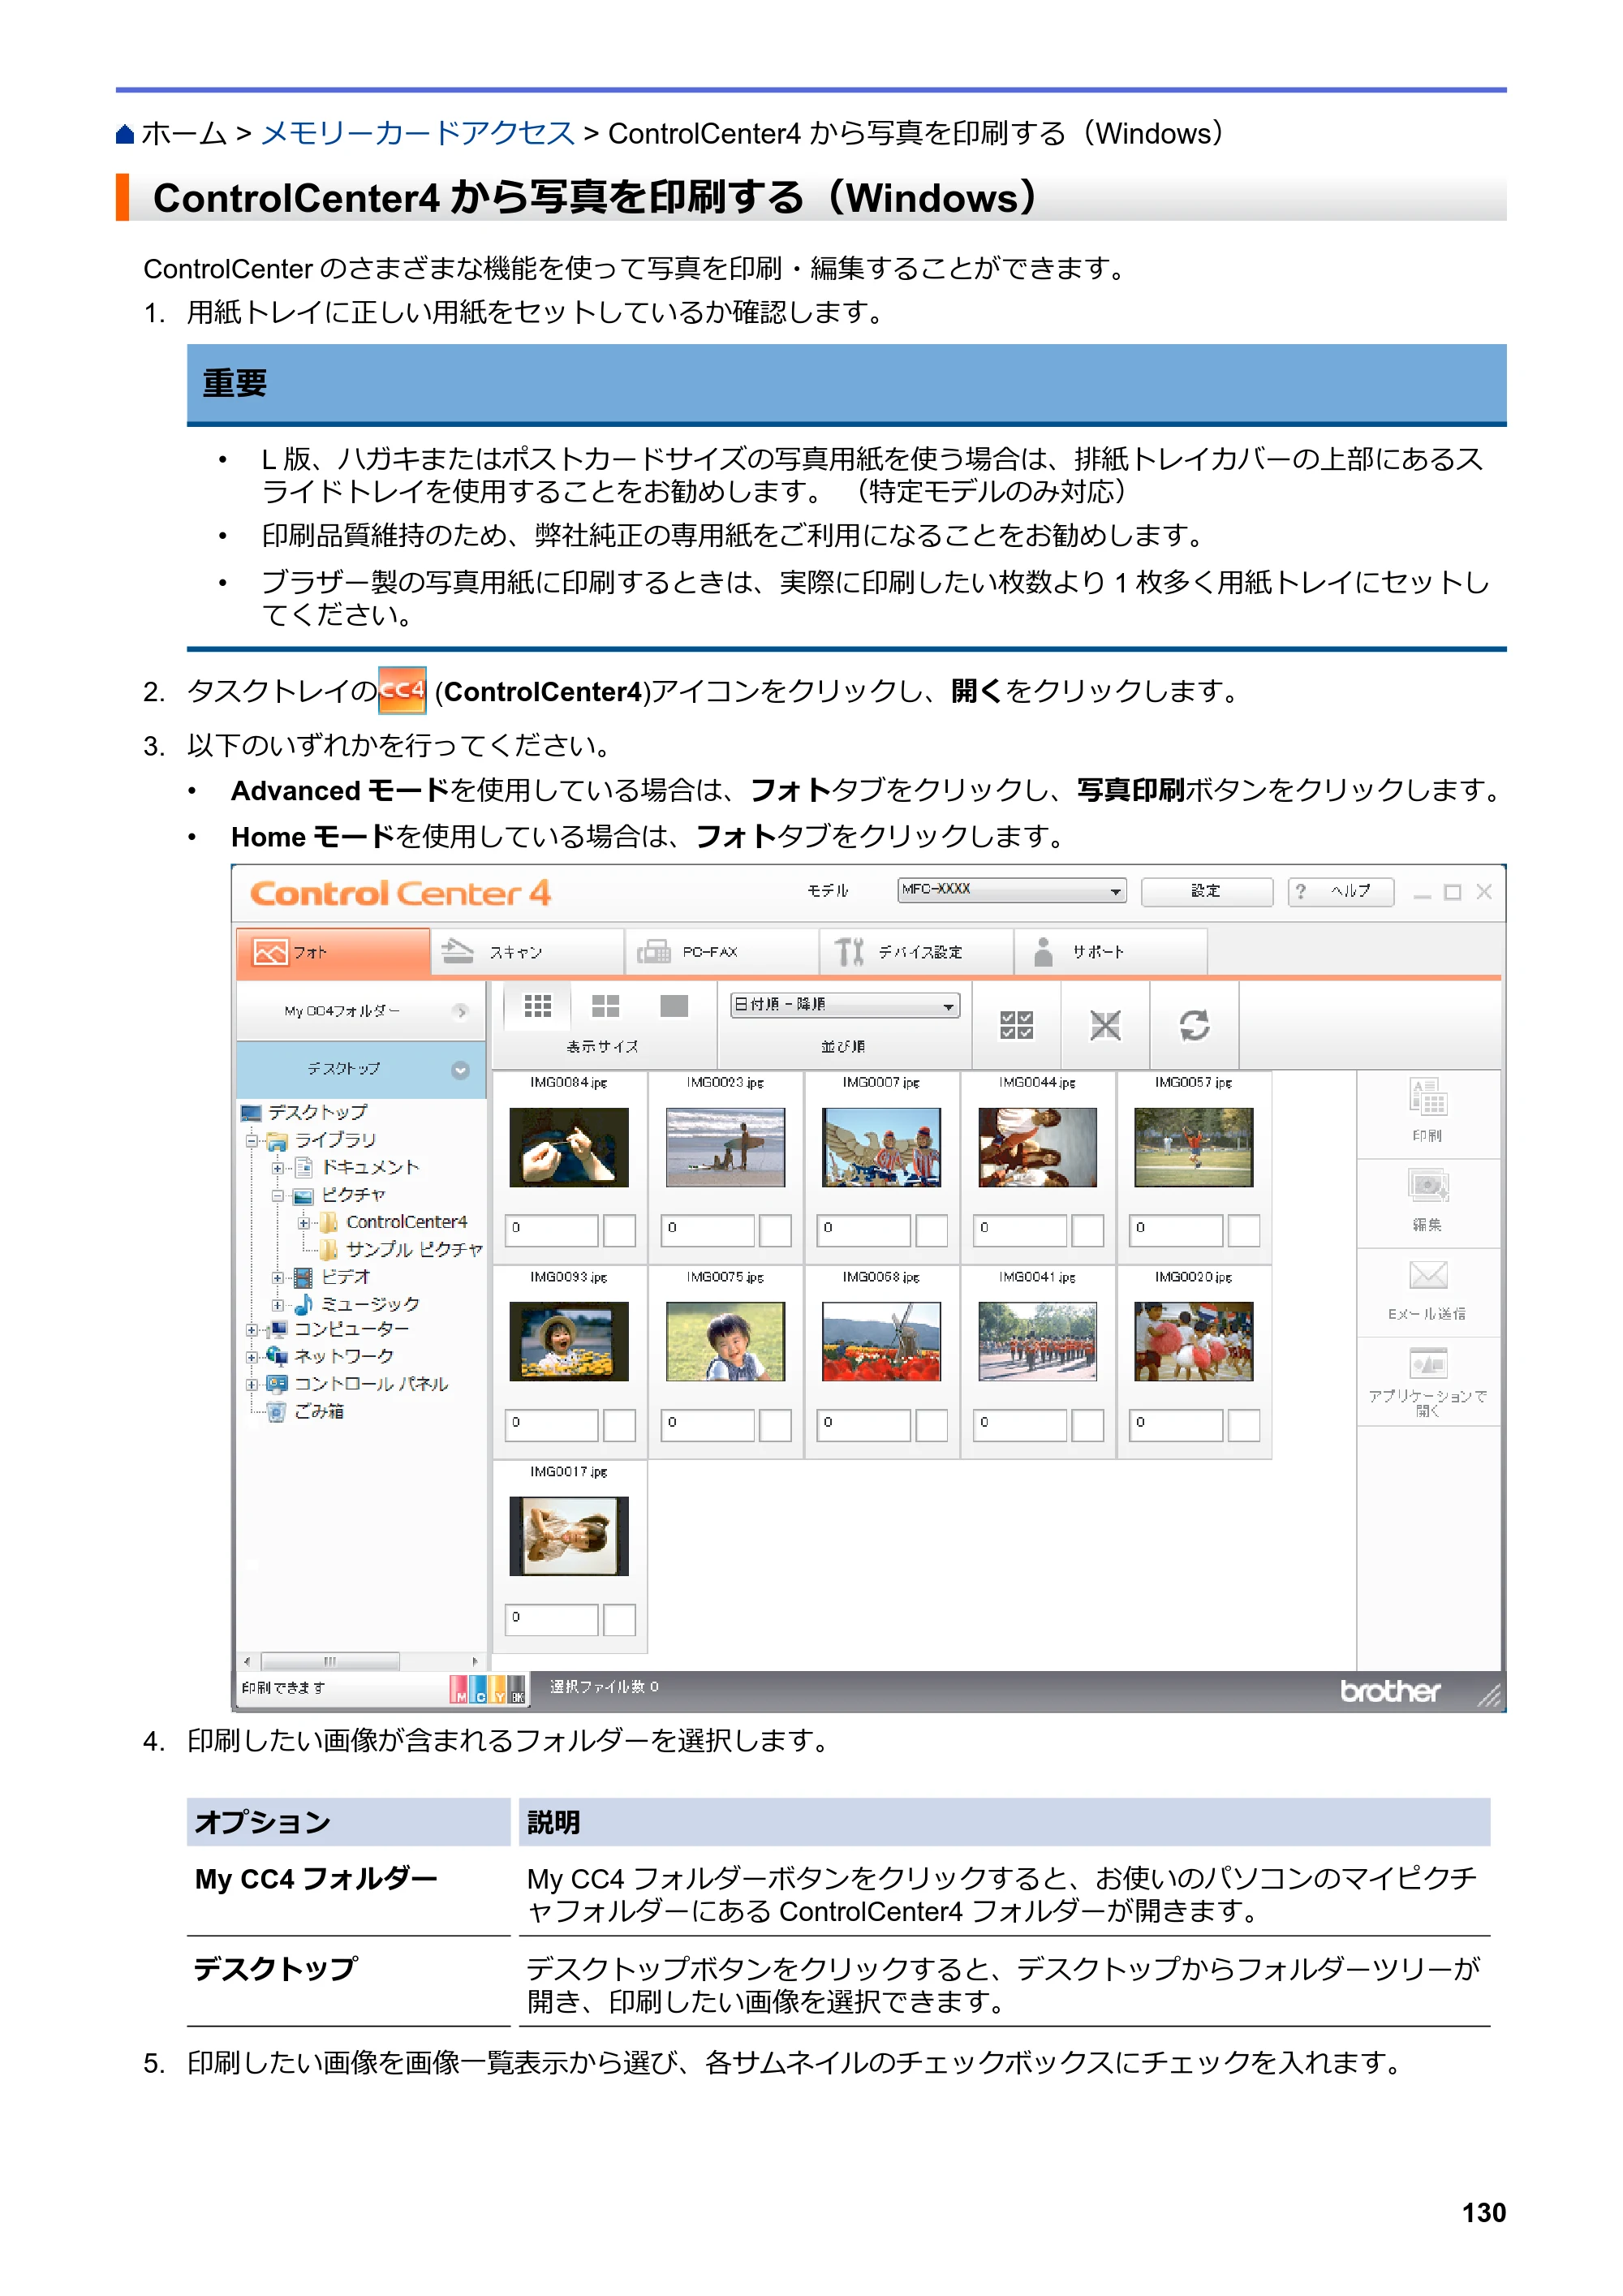Image resolution: width=1623 pixels, height=2296 pixels.
Task: Select the ビデオ filmstrip icon
Action: point(303,1277)
